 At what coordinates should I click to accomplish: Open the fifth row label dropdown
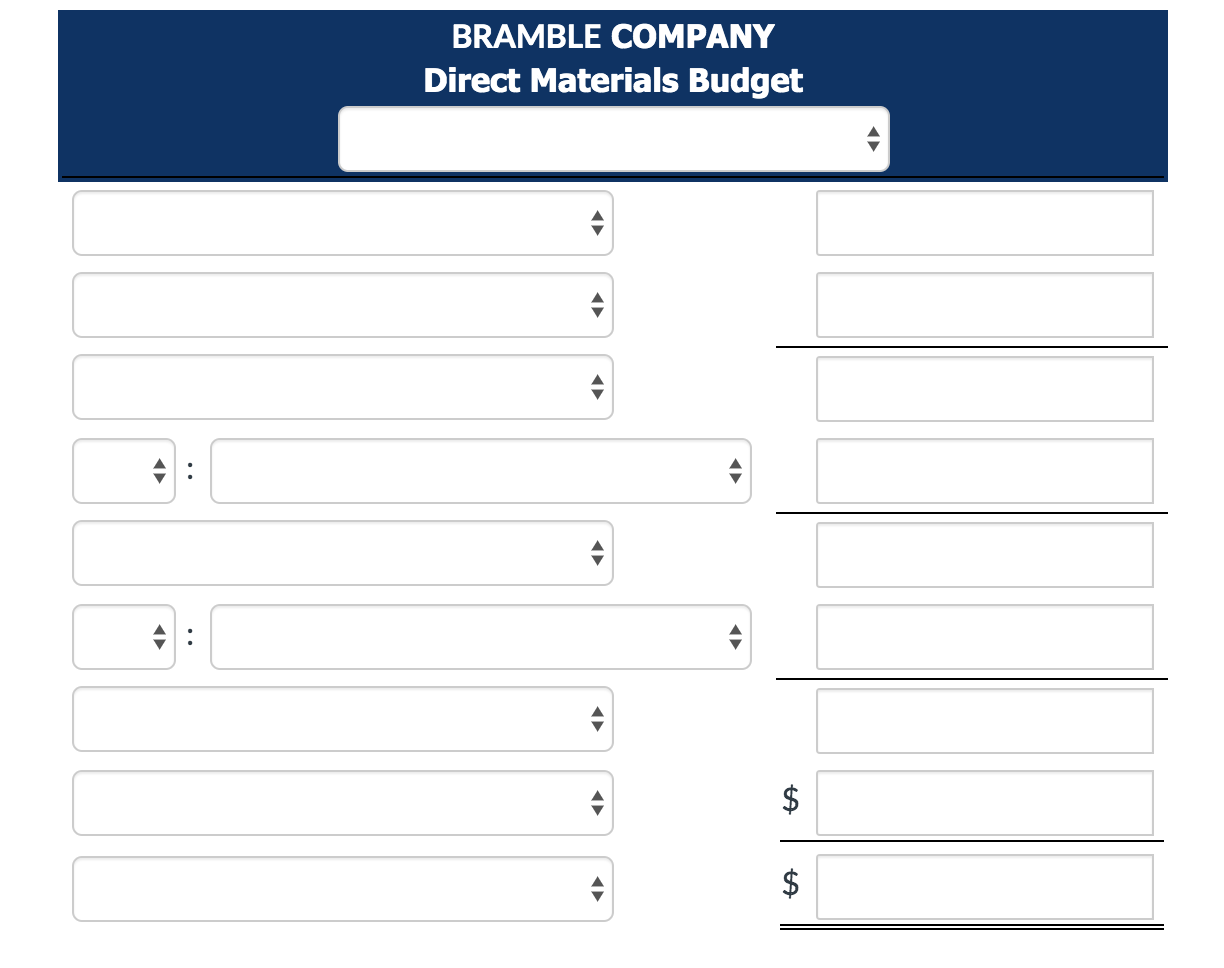[342, 553]
